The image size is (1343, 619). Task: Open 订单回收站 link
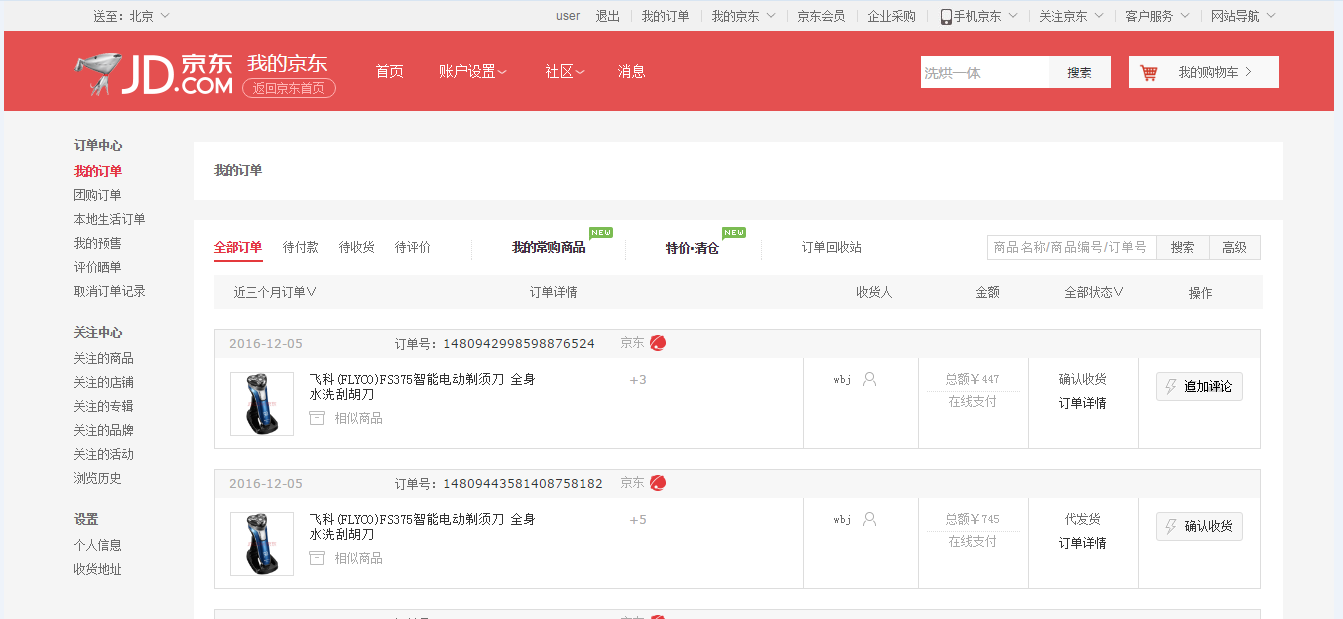pyautogui.click(x=831, y=247)
